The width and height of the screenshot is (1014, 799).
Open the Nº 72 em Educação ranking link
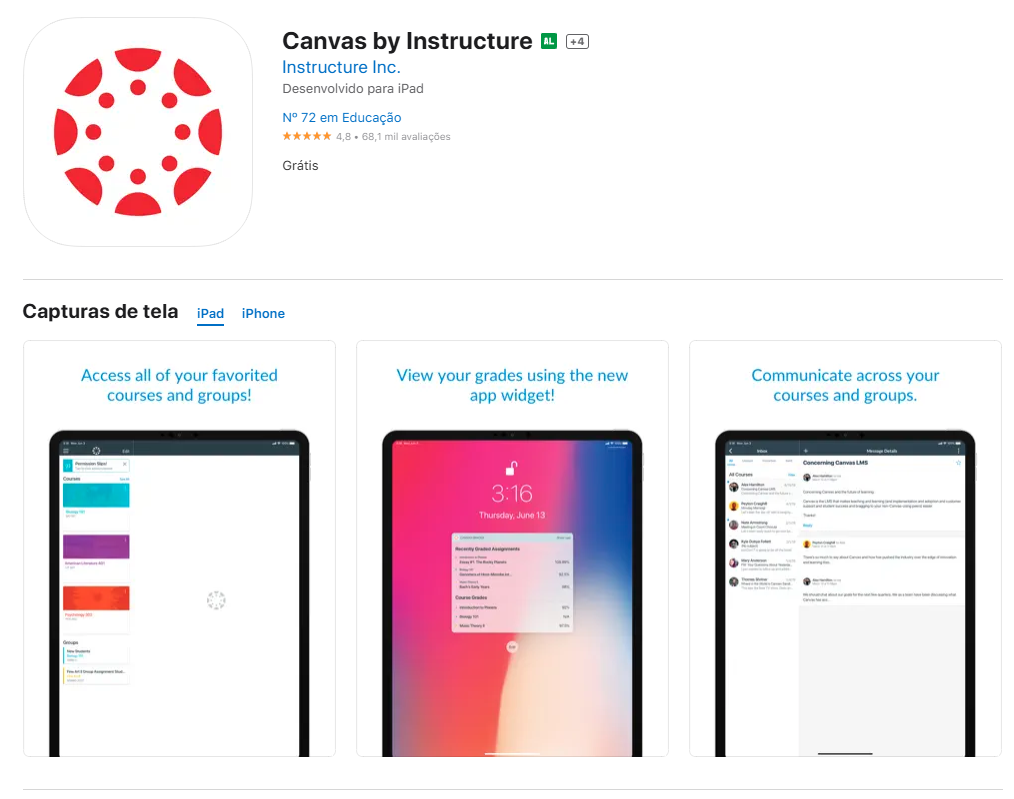click(x=341, y=118)
